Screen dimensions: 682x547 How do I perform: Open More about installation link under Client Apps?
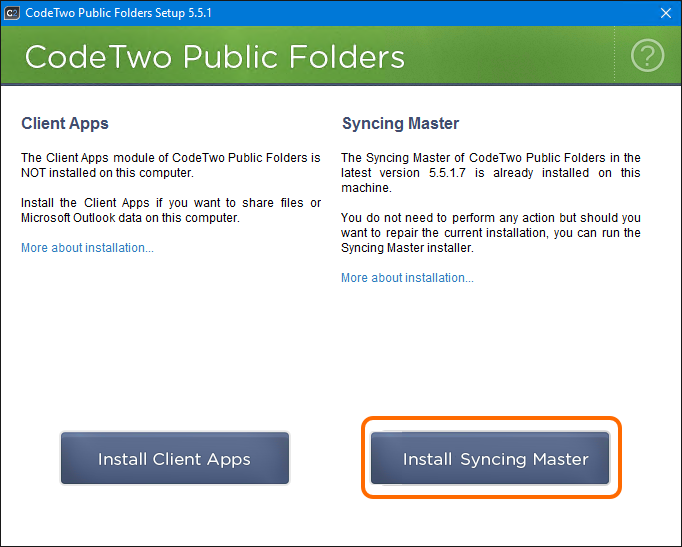point(87,248)
